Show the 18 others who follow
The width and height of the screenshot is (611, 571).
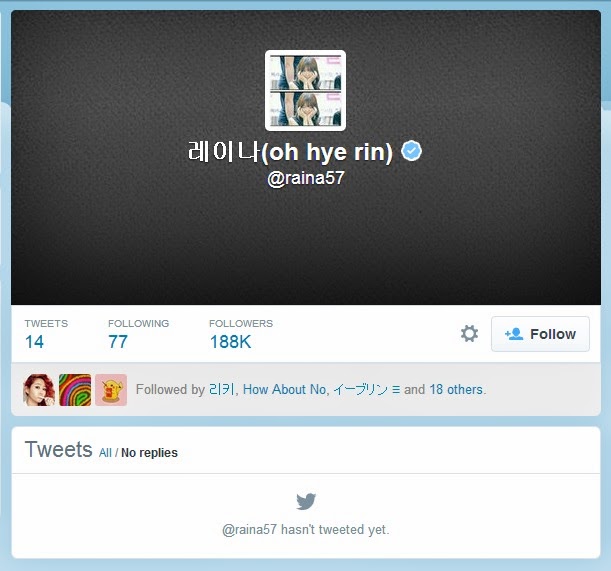point(456,389)
